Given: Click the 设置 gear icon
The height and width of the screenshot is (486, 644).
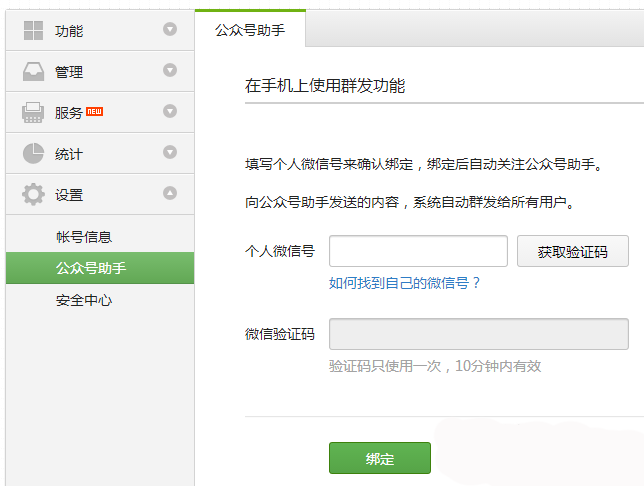Looking at the screenshot, I should (33, 194).
